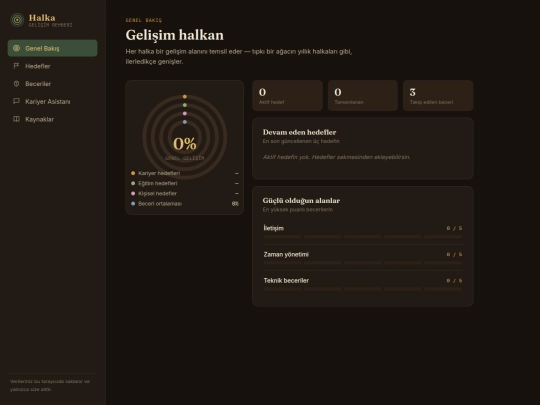Viewport: 540px width, 405px height.
Task: Click the Kariyer hedefleri legend row
Action: coord(185,173)
